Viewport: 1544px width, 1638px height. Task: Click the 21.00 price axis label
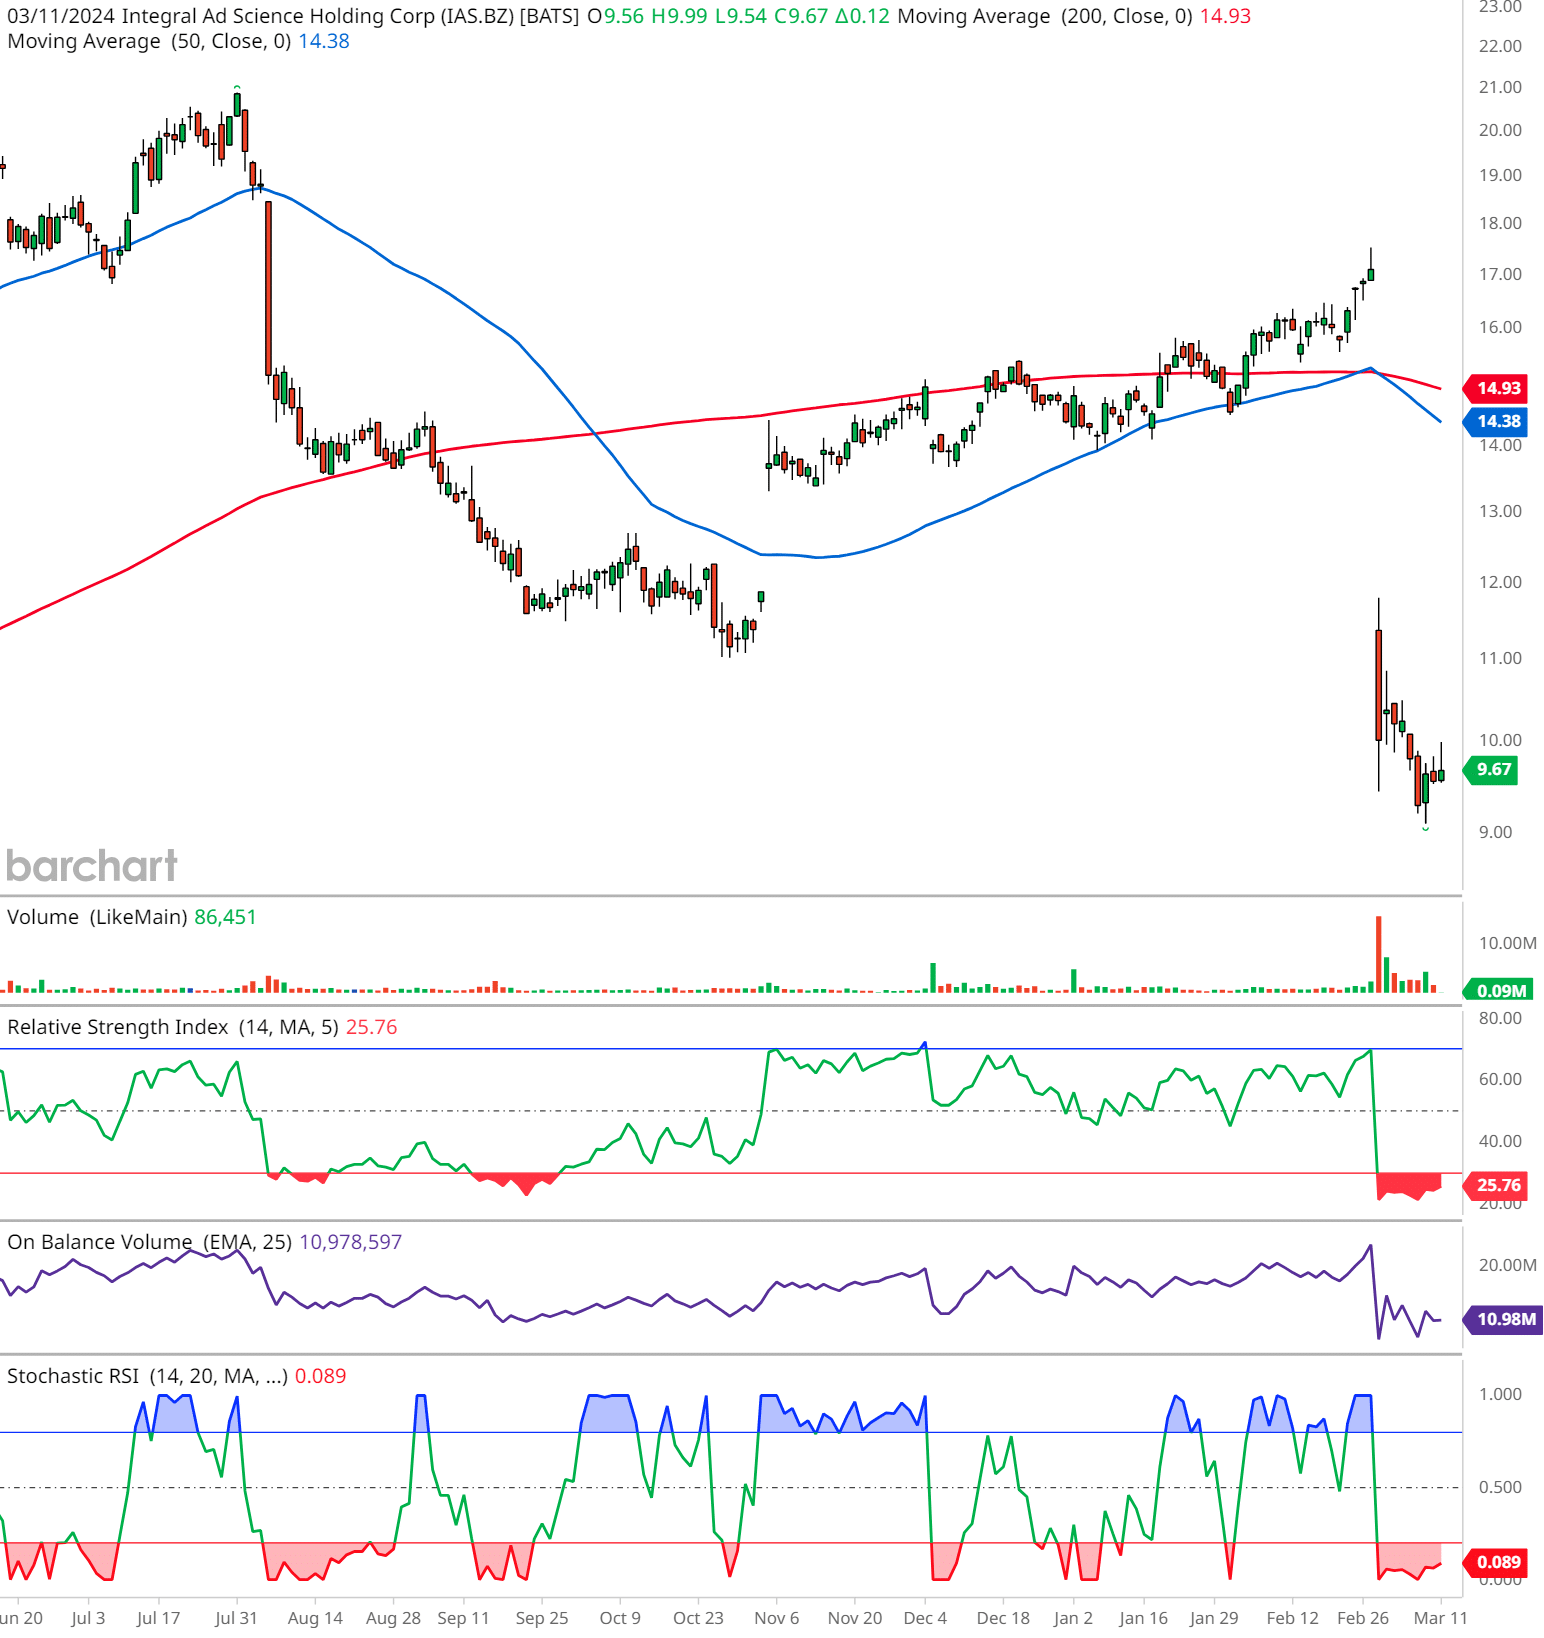1500,87
